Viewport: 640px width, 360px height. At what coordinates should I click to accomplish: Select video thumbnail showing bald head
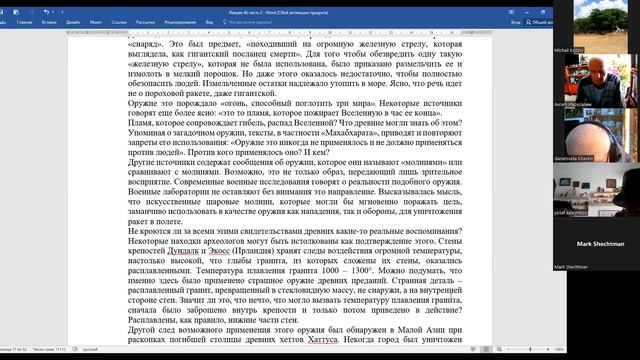596,135
